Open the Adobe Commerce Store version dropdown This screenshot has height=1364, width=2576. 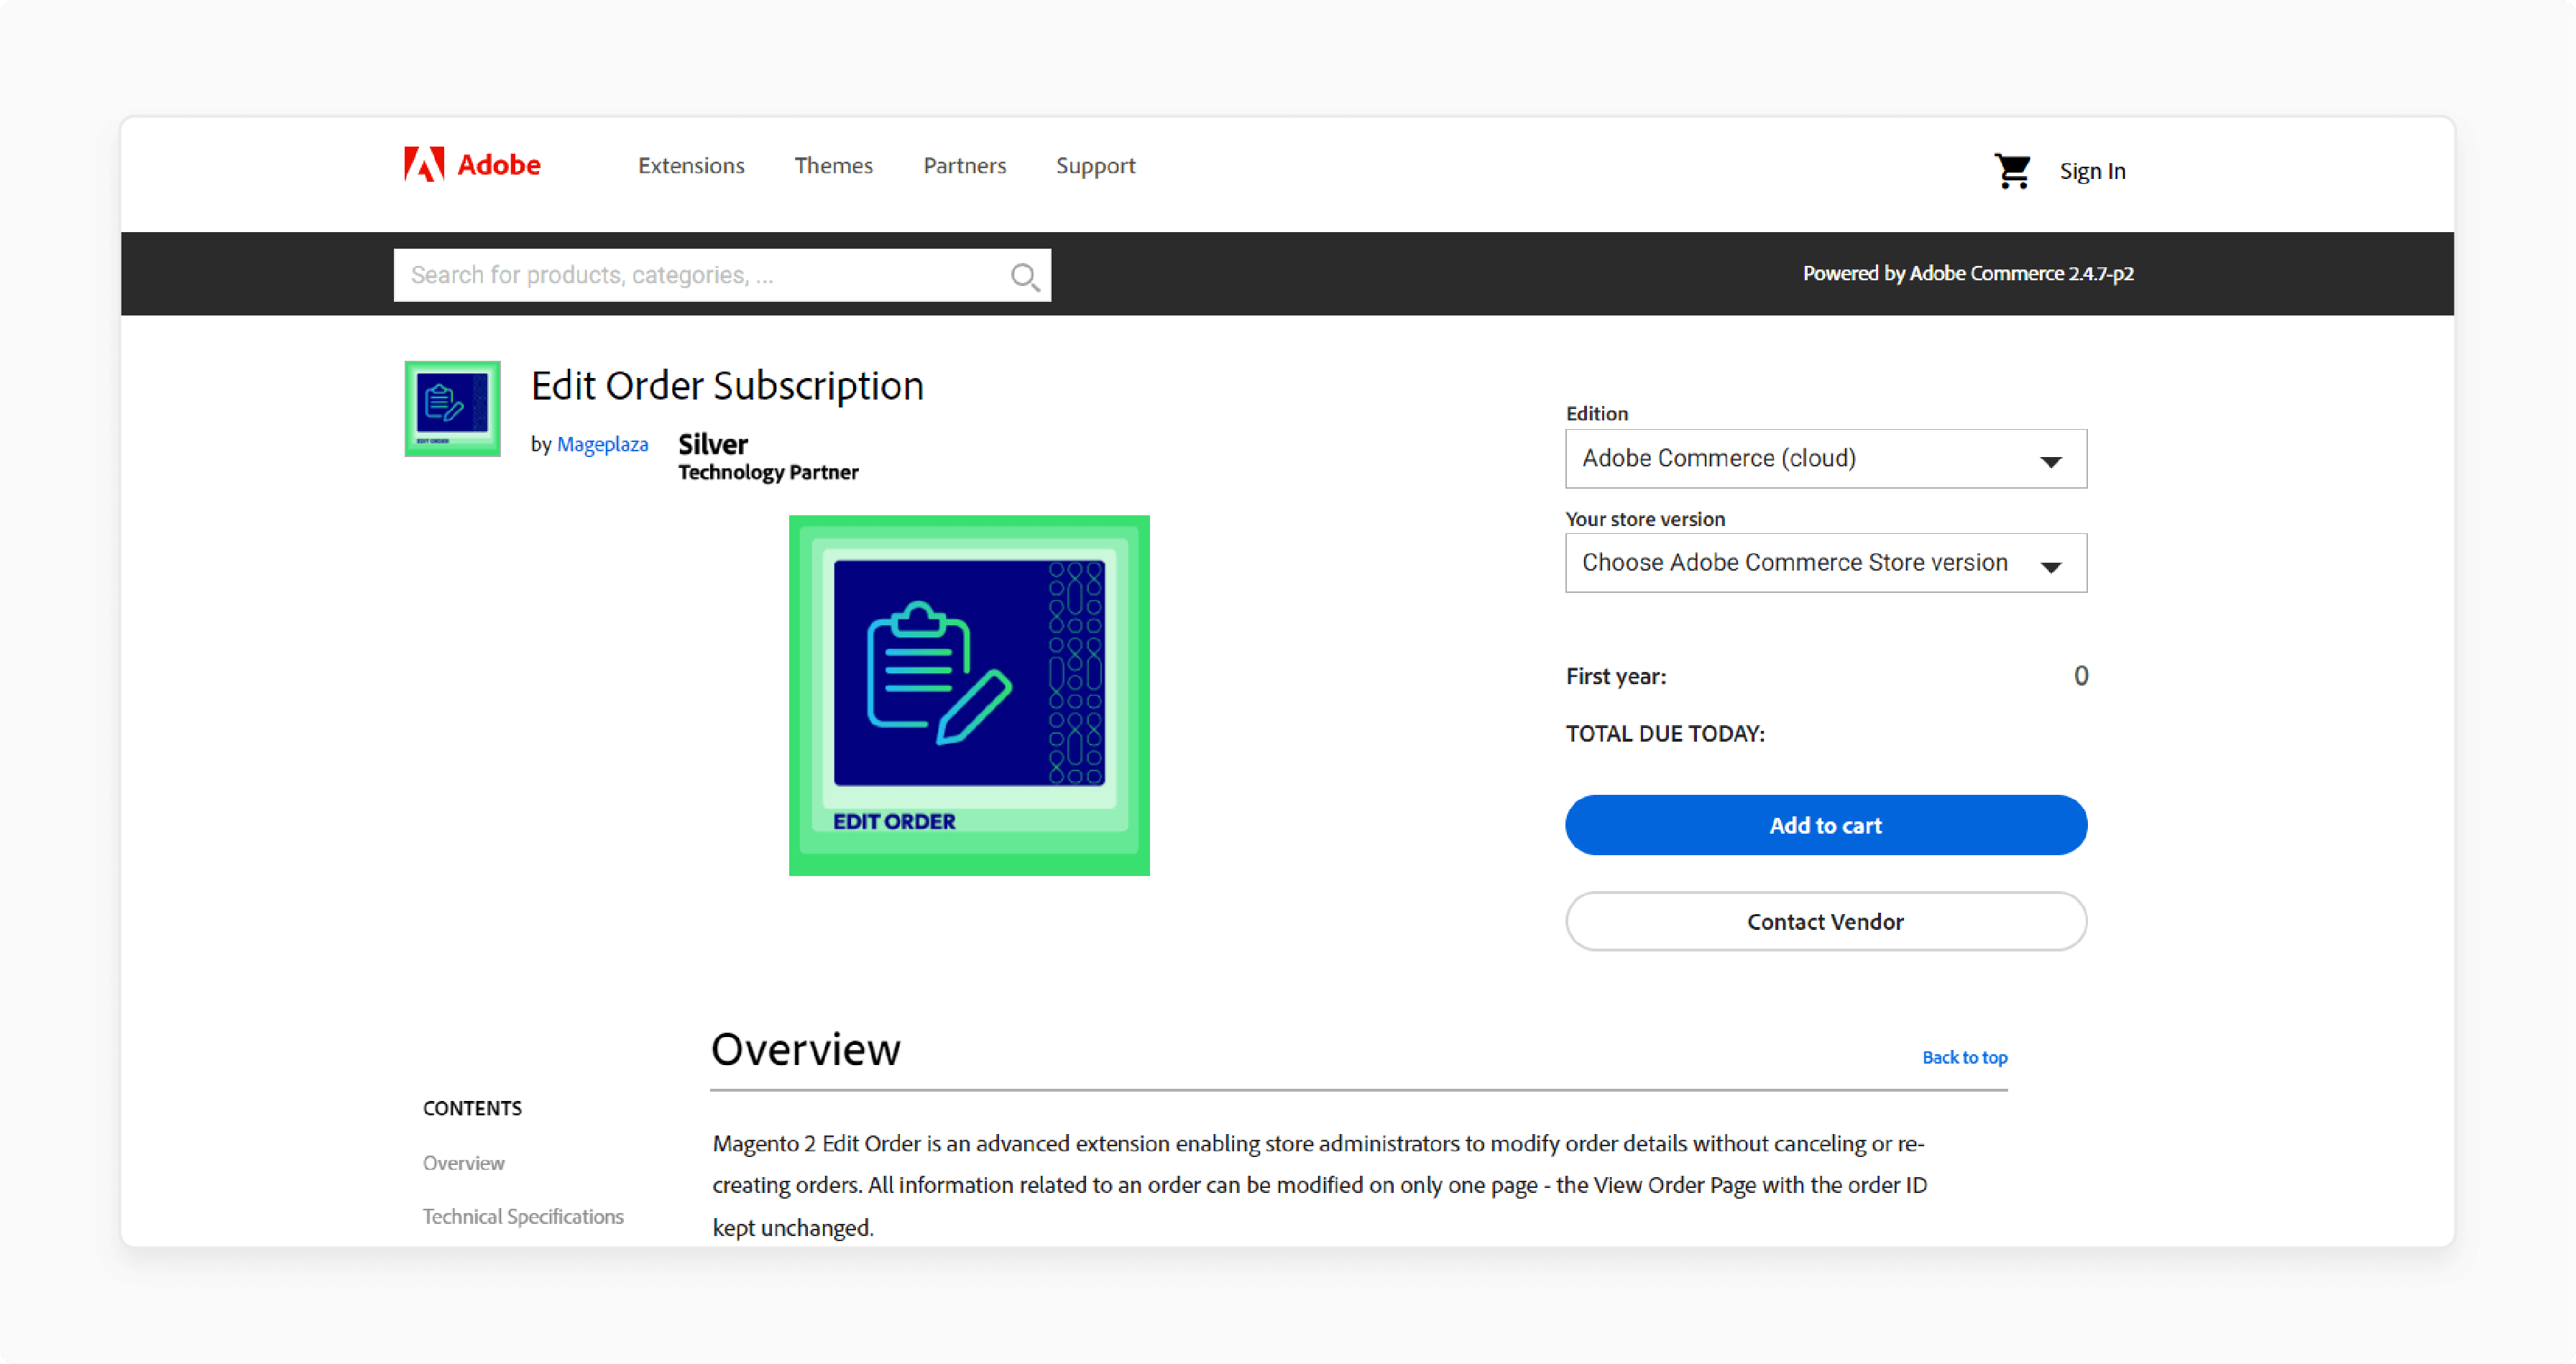tap(1825, 562)
